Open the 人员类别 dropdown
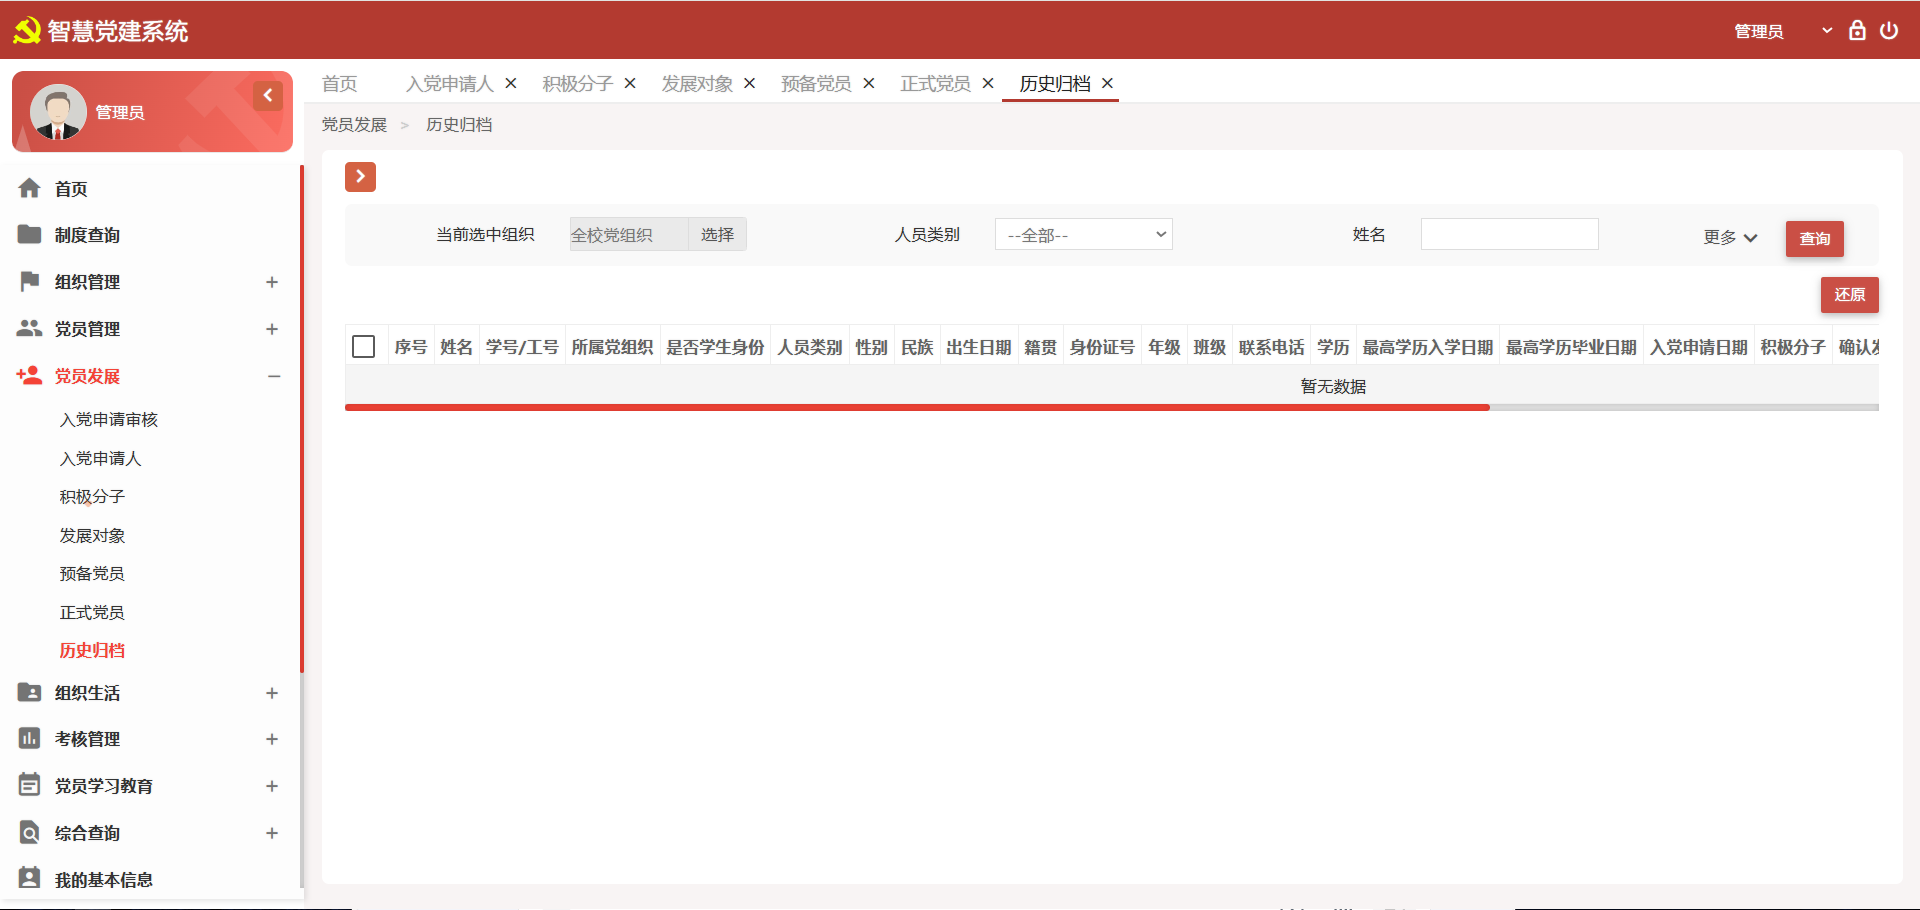 coord(1083,235)
